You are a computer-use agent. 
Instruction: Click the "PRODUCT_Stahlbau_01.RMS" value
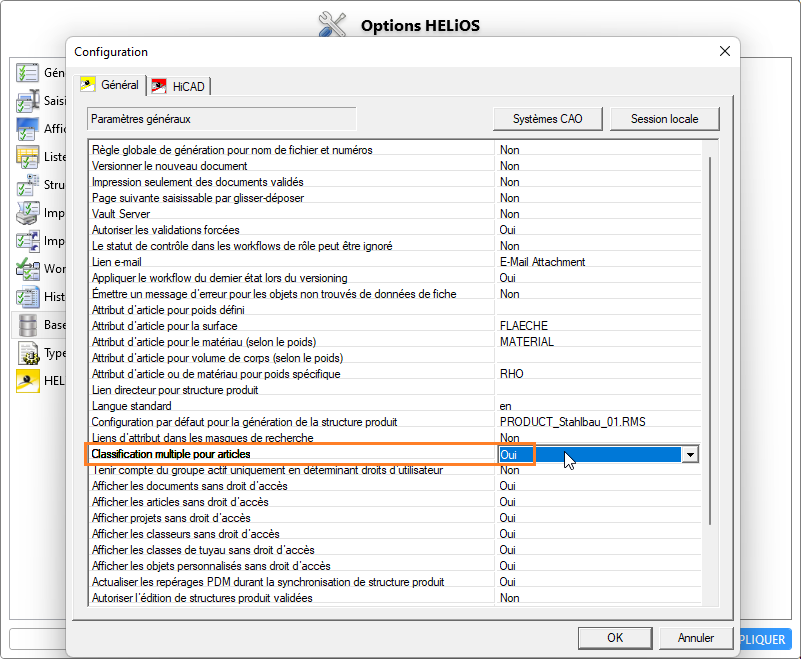point(573,422)
